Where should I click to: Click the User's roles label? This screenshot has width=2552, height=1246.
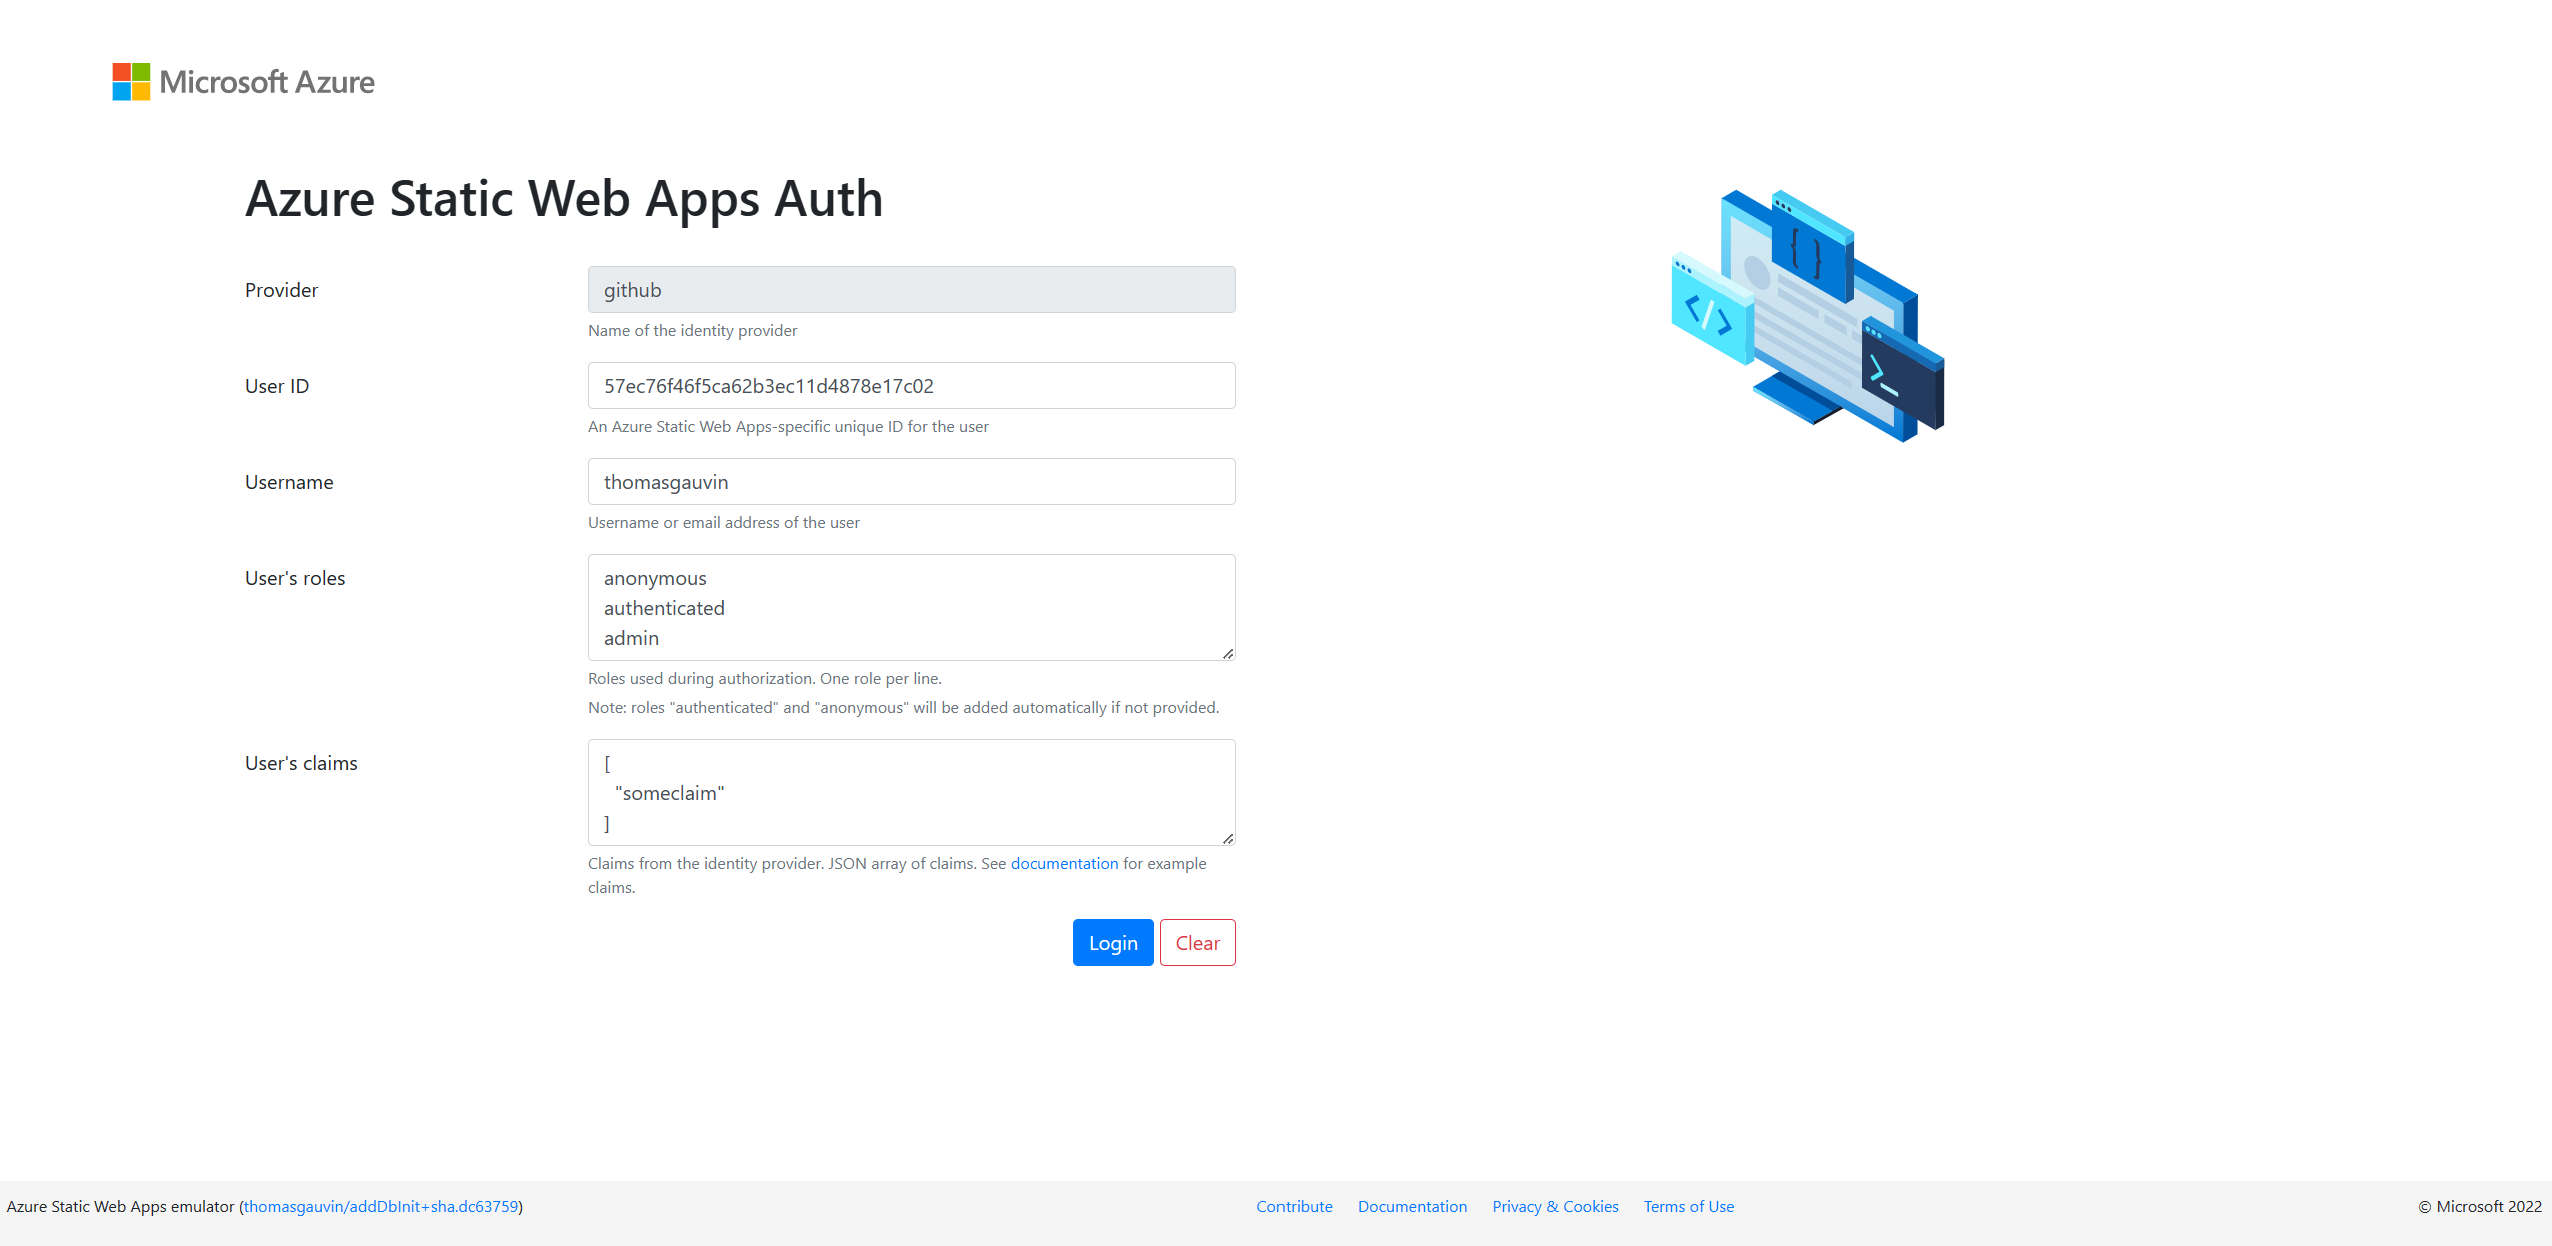(295, 578)
